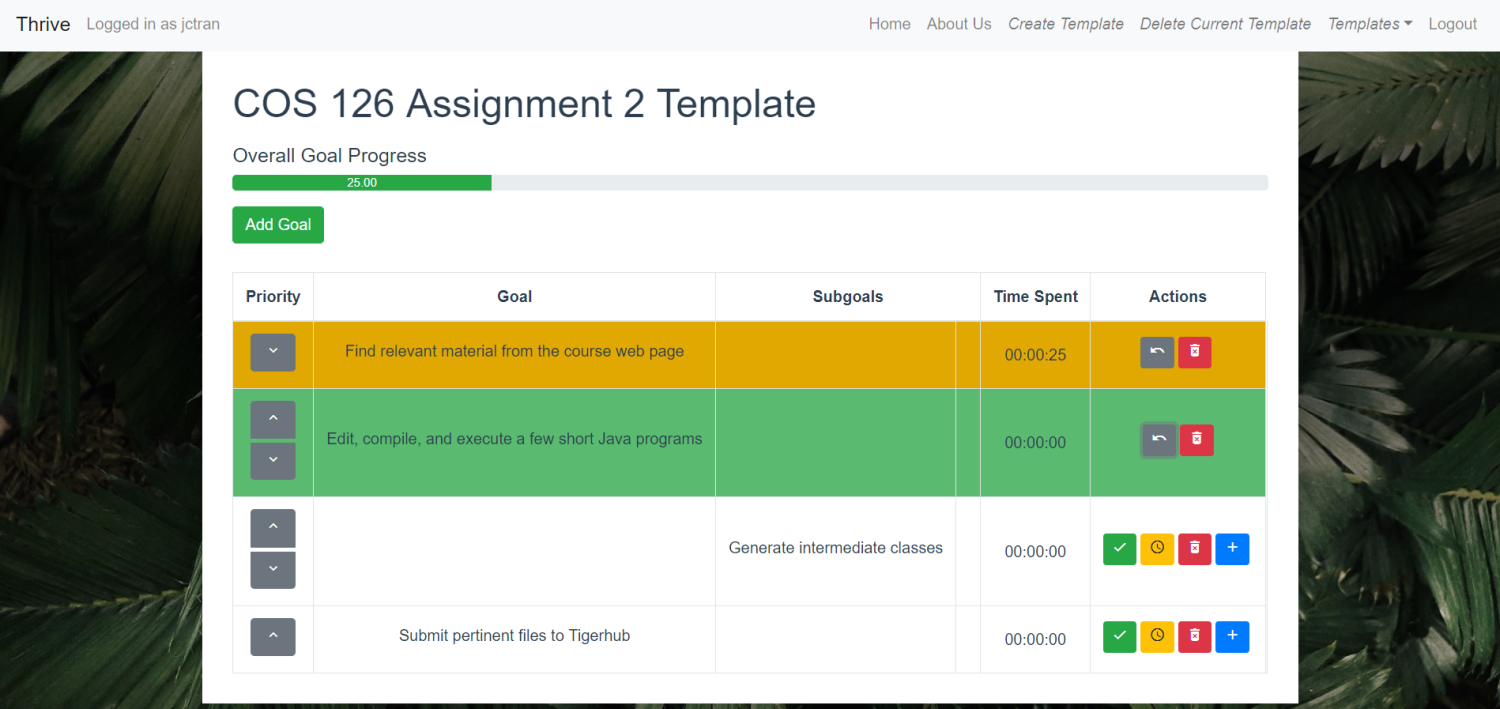
Task: Open the Create Template page
Action: (x=1066, y=24)
